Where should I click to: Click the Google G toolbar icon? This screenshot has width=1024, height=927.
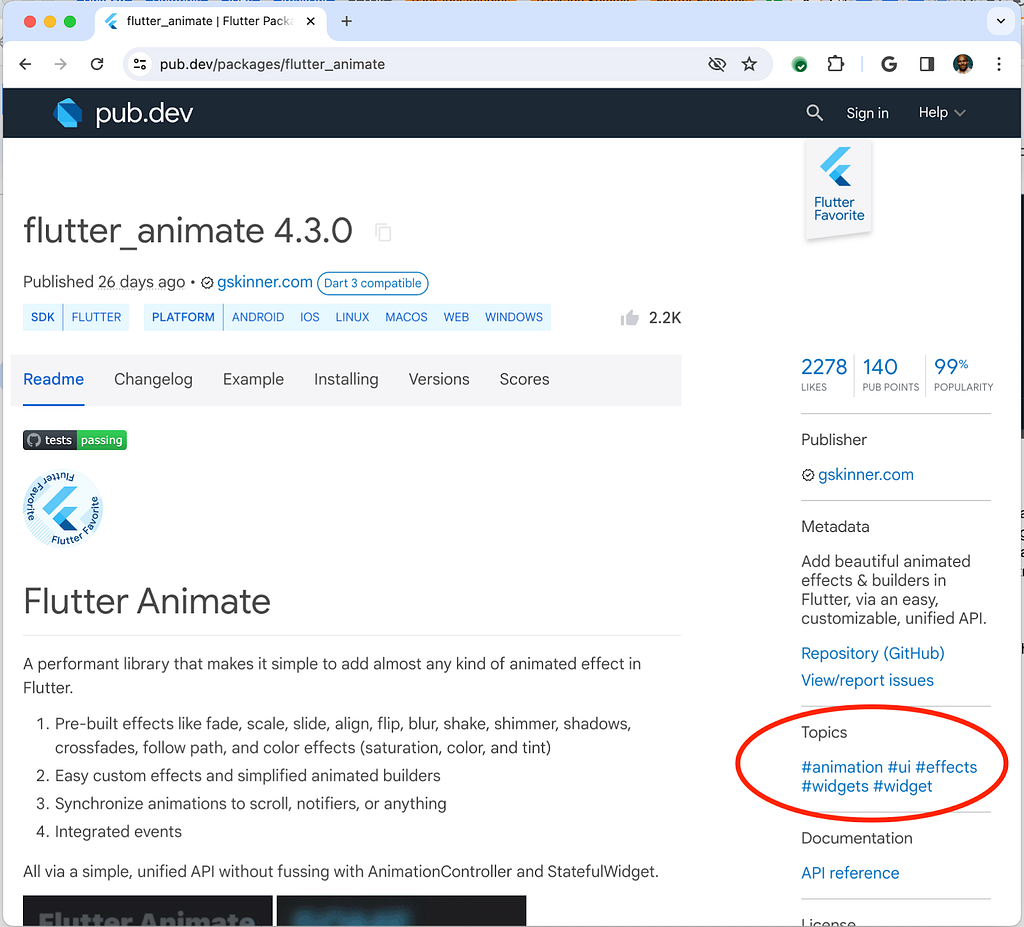pos(889,64)
